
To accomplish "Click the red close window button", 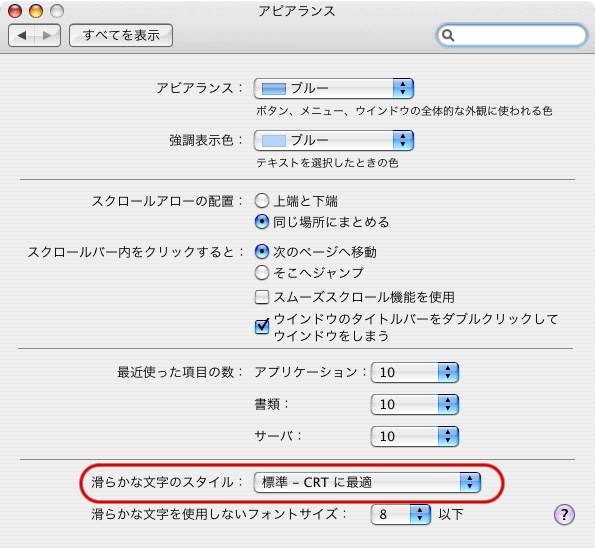I will point(15,11).
